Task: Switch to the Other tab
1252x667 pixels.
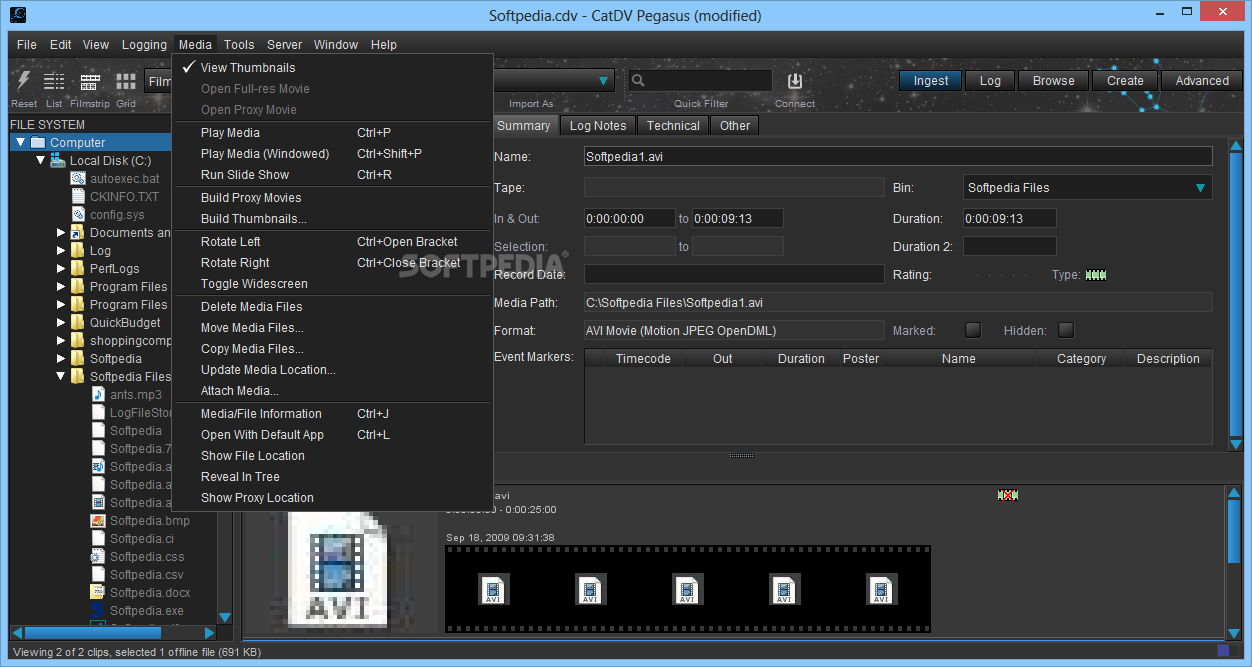Action: pyautogui.click(x=735, y=126)
